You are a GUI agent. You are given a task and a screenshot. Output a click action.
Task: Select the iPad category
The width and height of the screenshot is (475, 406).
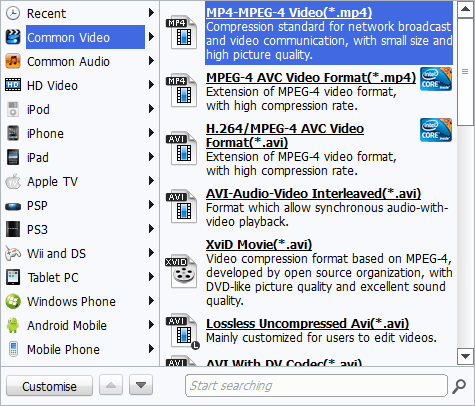tap(38, 158)
